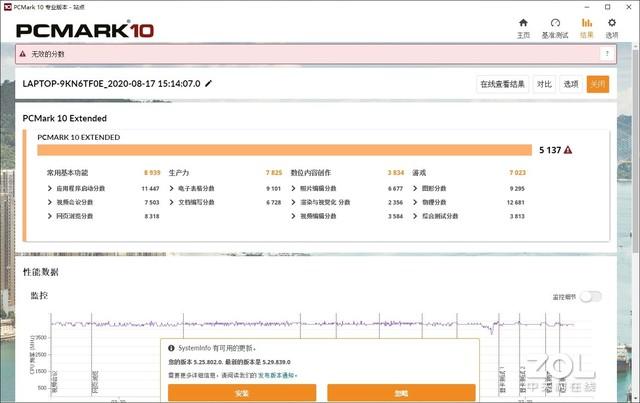Click the overall score 5 137

(550, 150)
